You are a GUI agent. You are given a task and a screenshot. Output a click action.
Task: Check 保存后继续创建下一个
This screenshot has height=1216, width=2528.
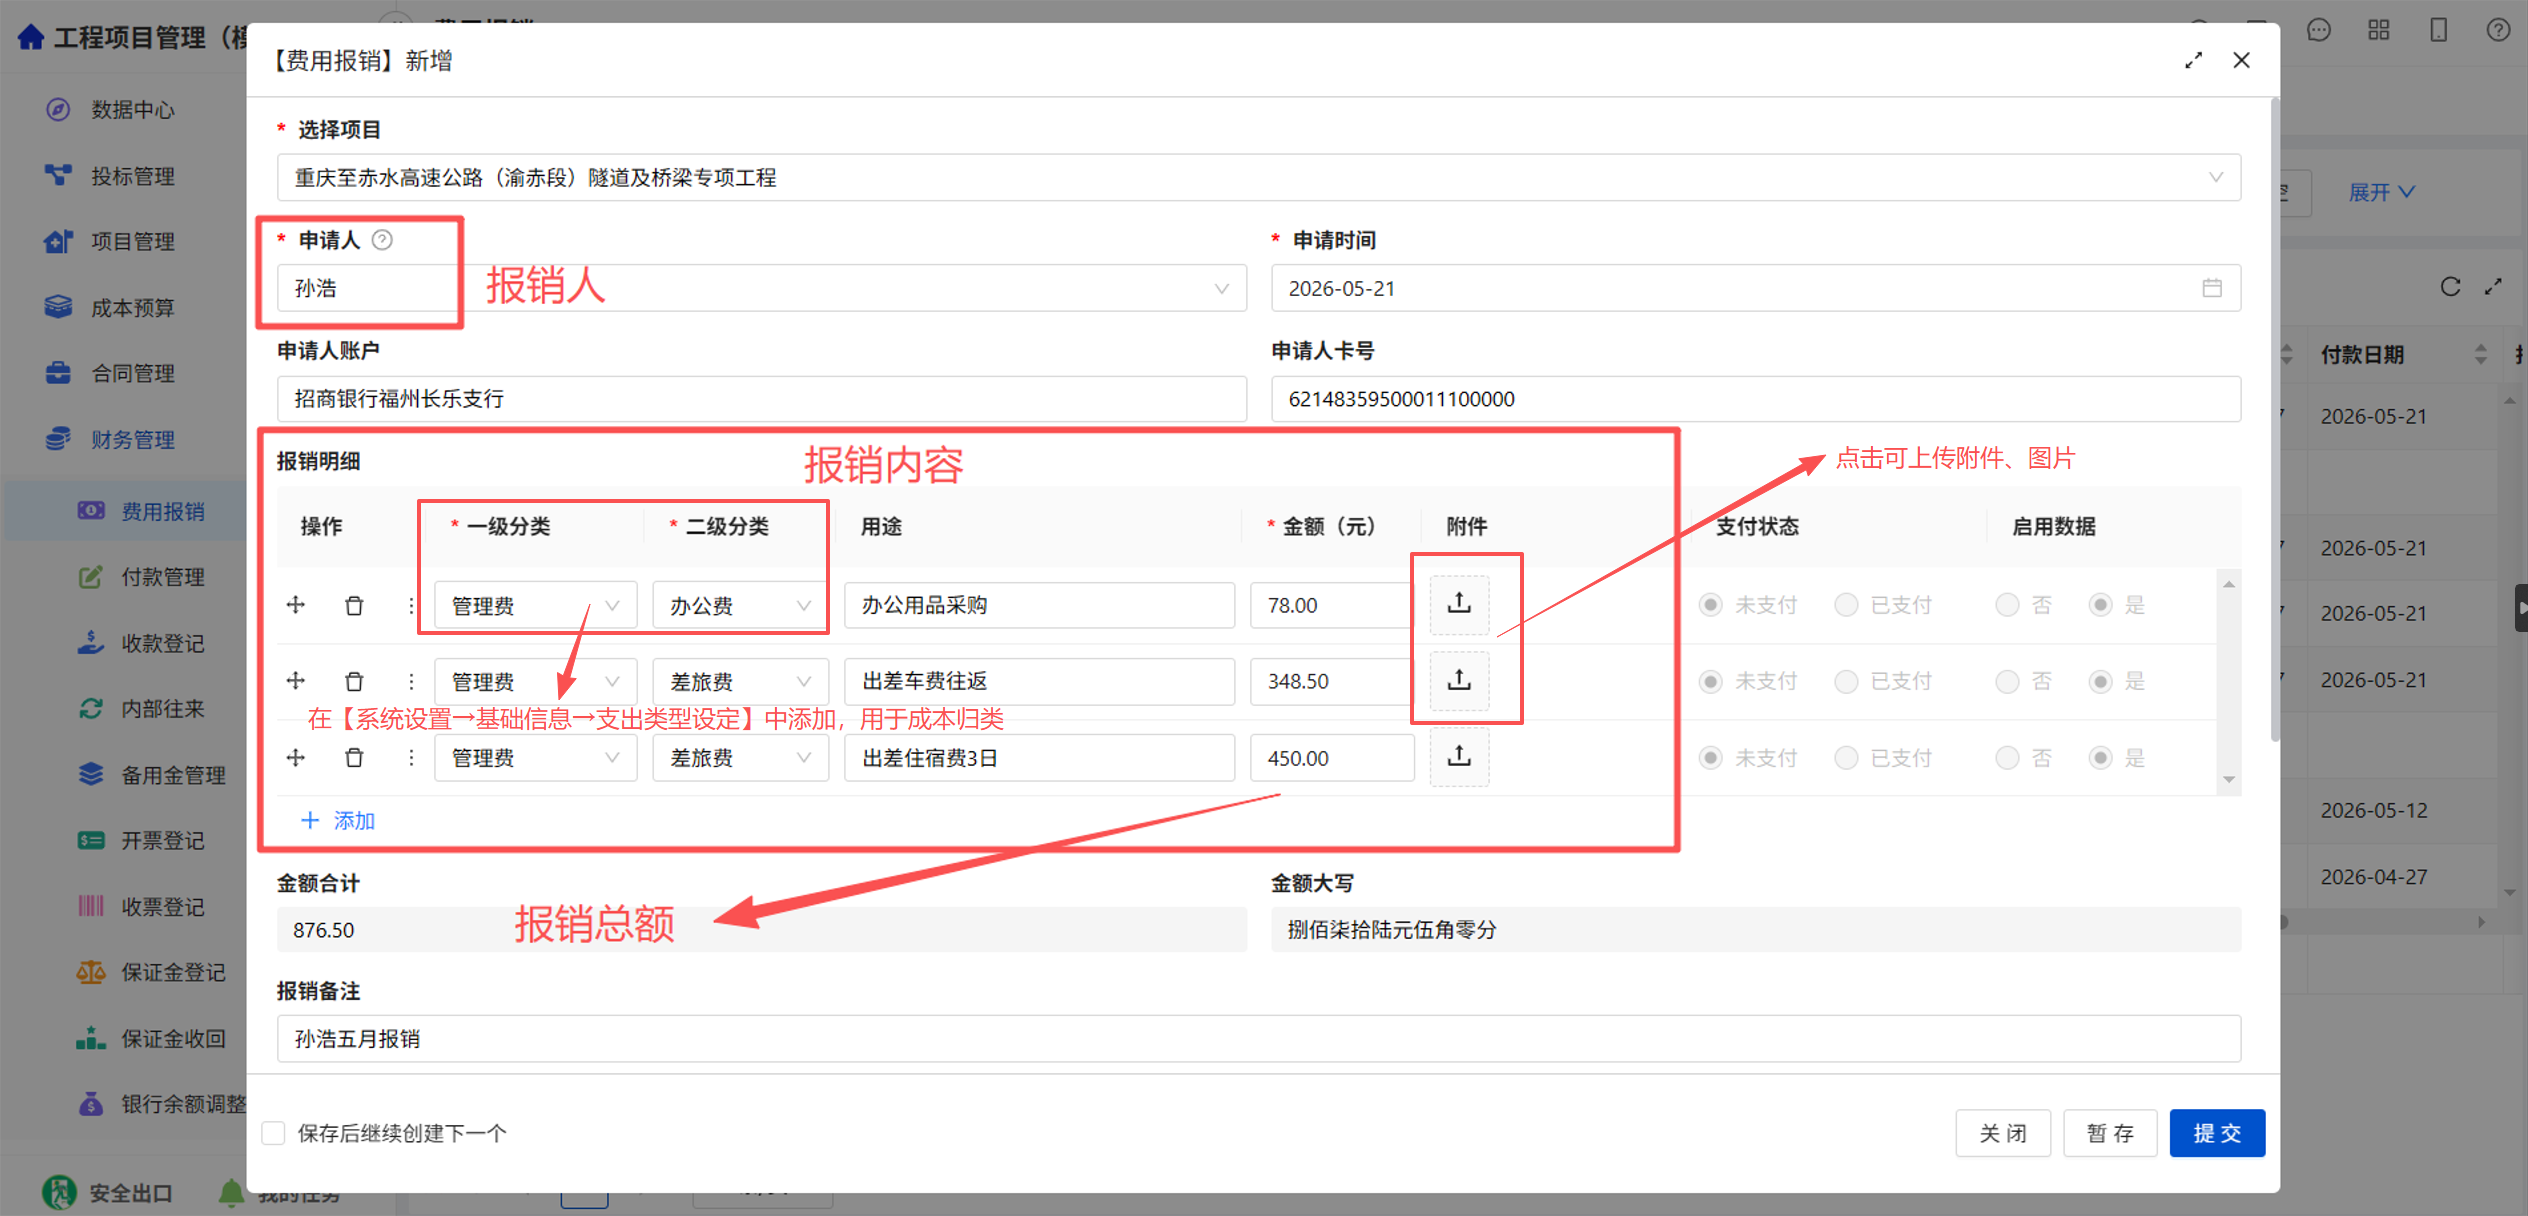pos(273,1133)
